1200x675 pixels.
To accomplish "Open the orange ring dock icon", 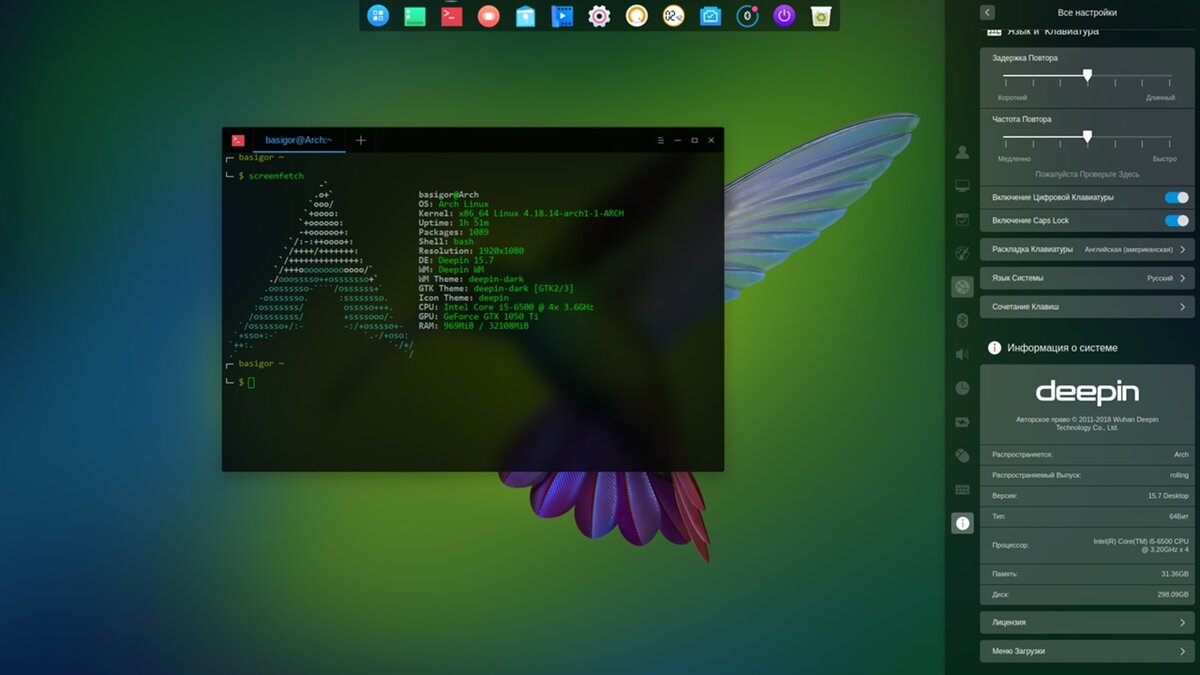I will tap(636, 15).
